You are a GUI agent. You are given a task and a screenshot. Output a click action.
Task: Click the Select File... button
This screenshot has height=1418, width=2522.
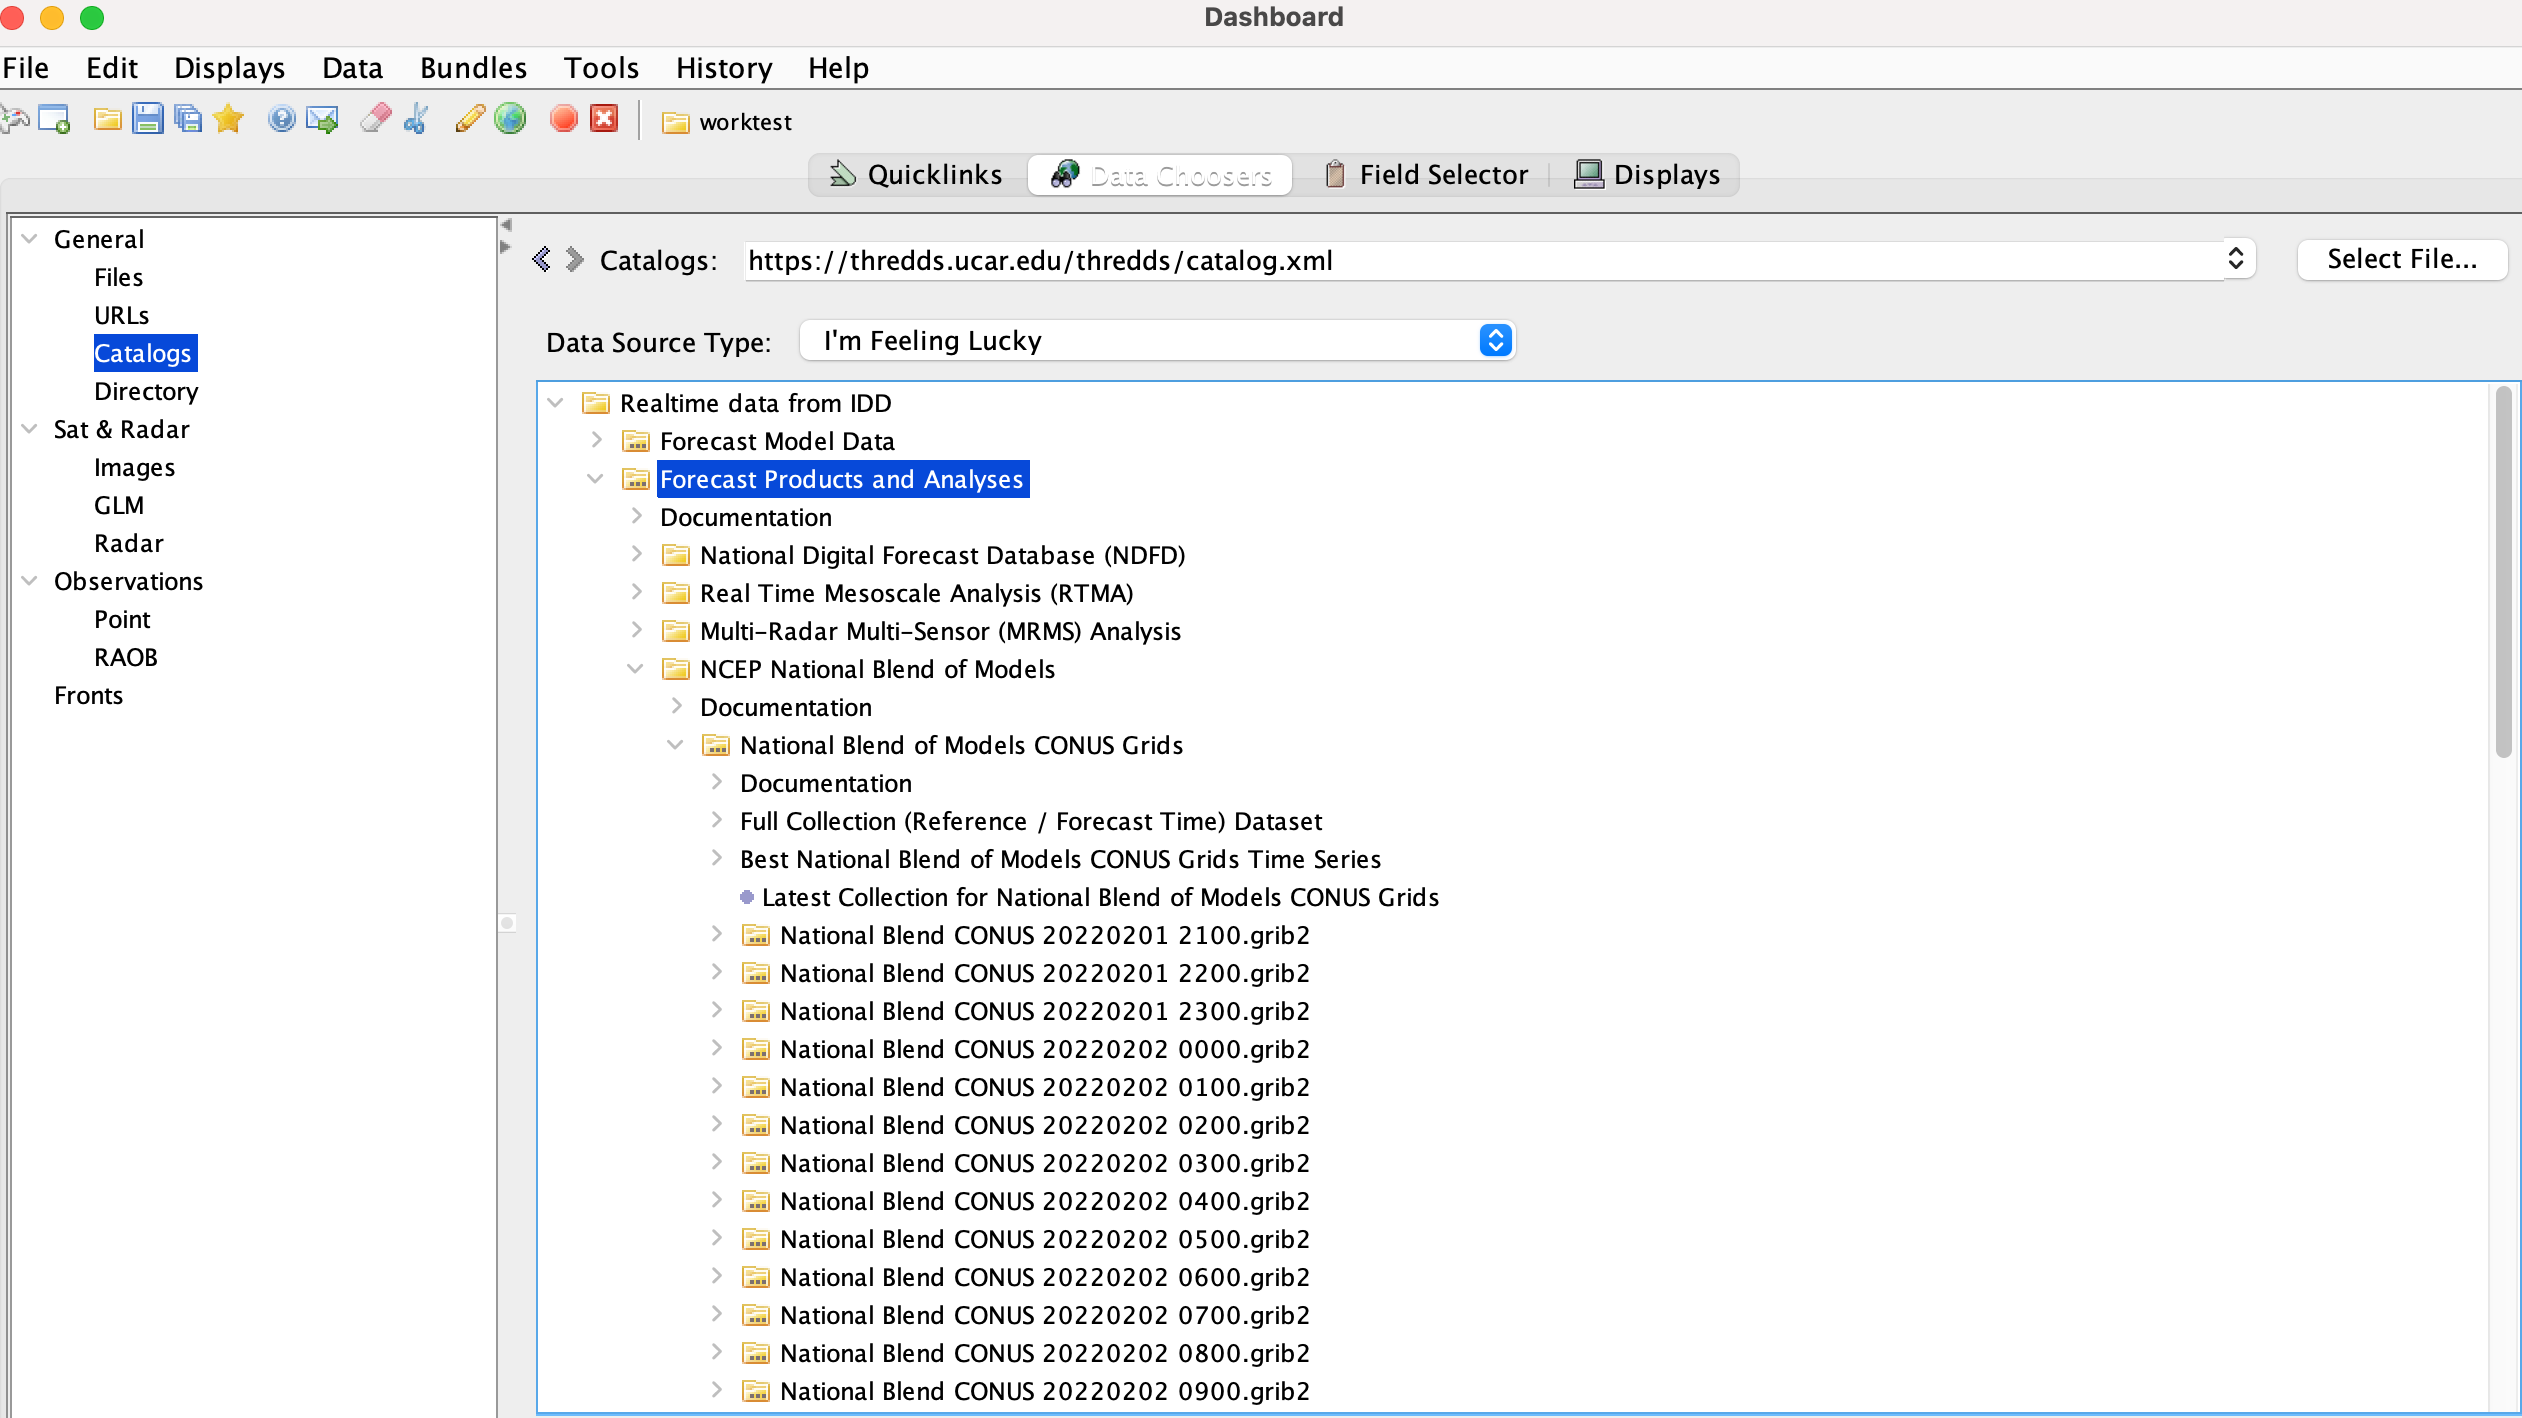(2401, 260)
